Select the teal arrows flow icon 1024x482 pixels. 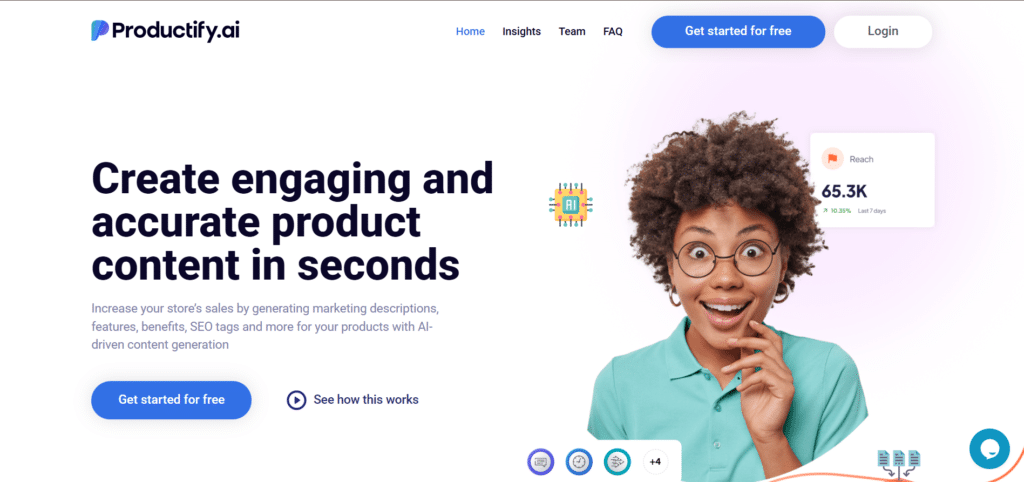click(616, 462)
